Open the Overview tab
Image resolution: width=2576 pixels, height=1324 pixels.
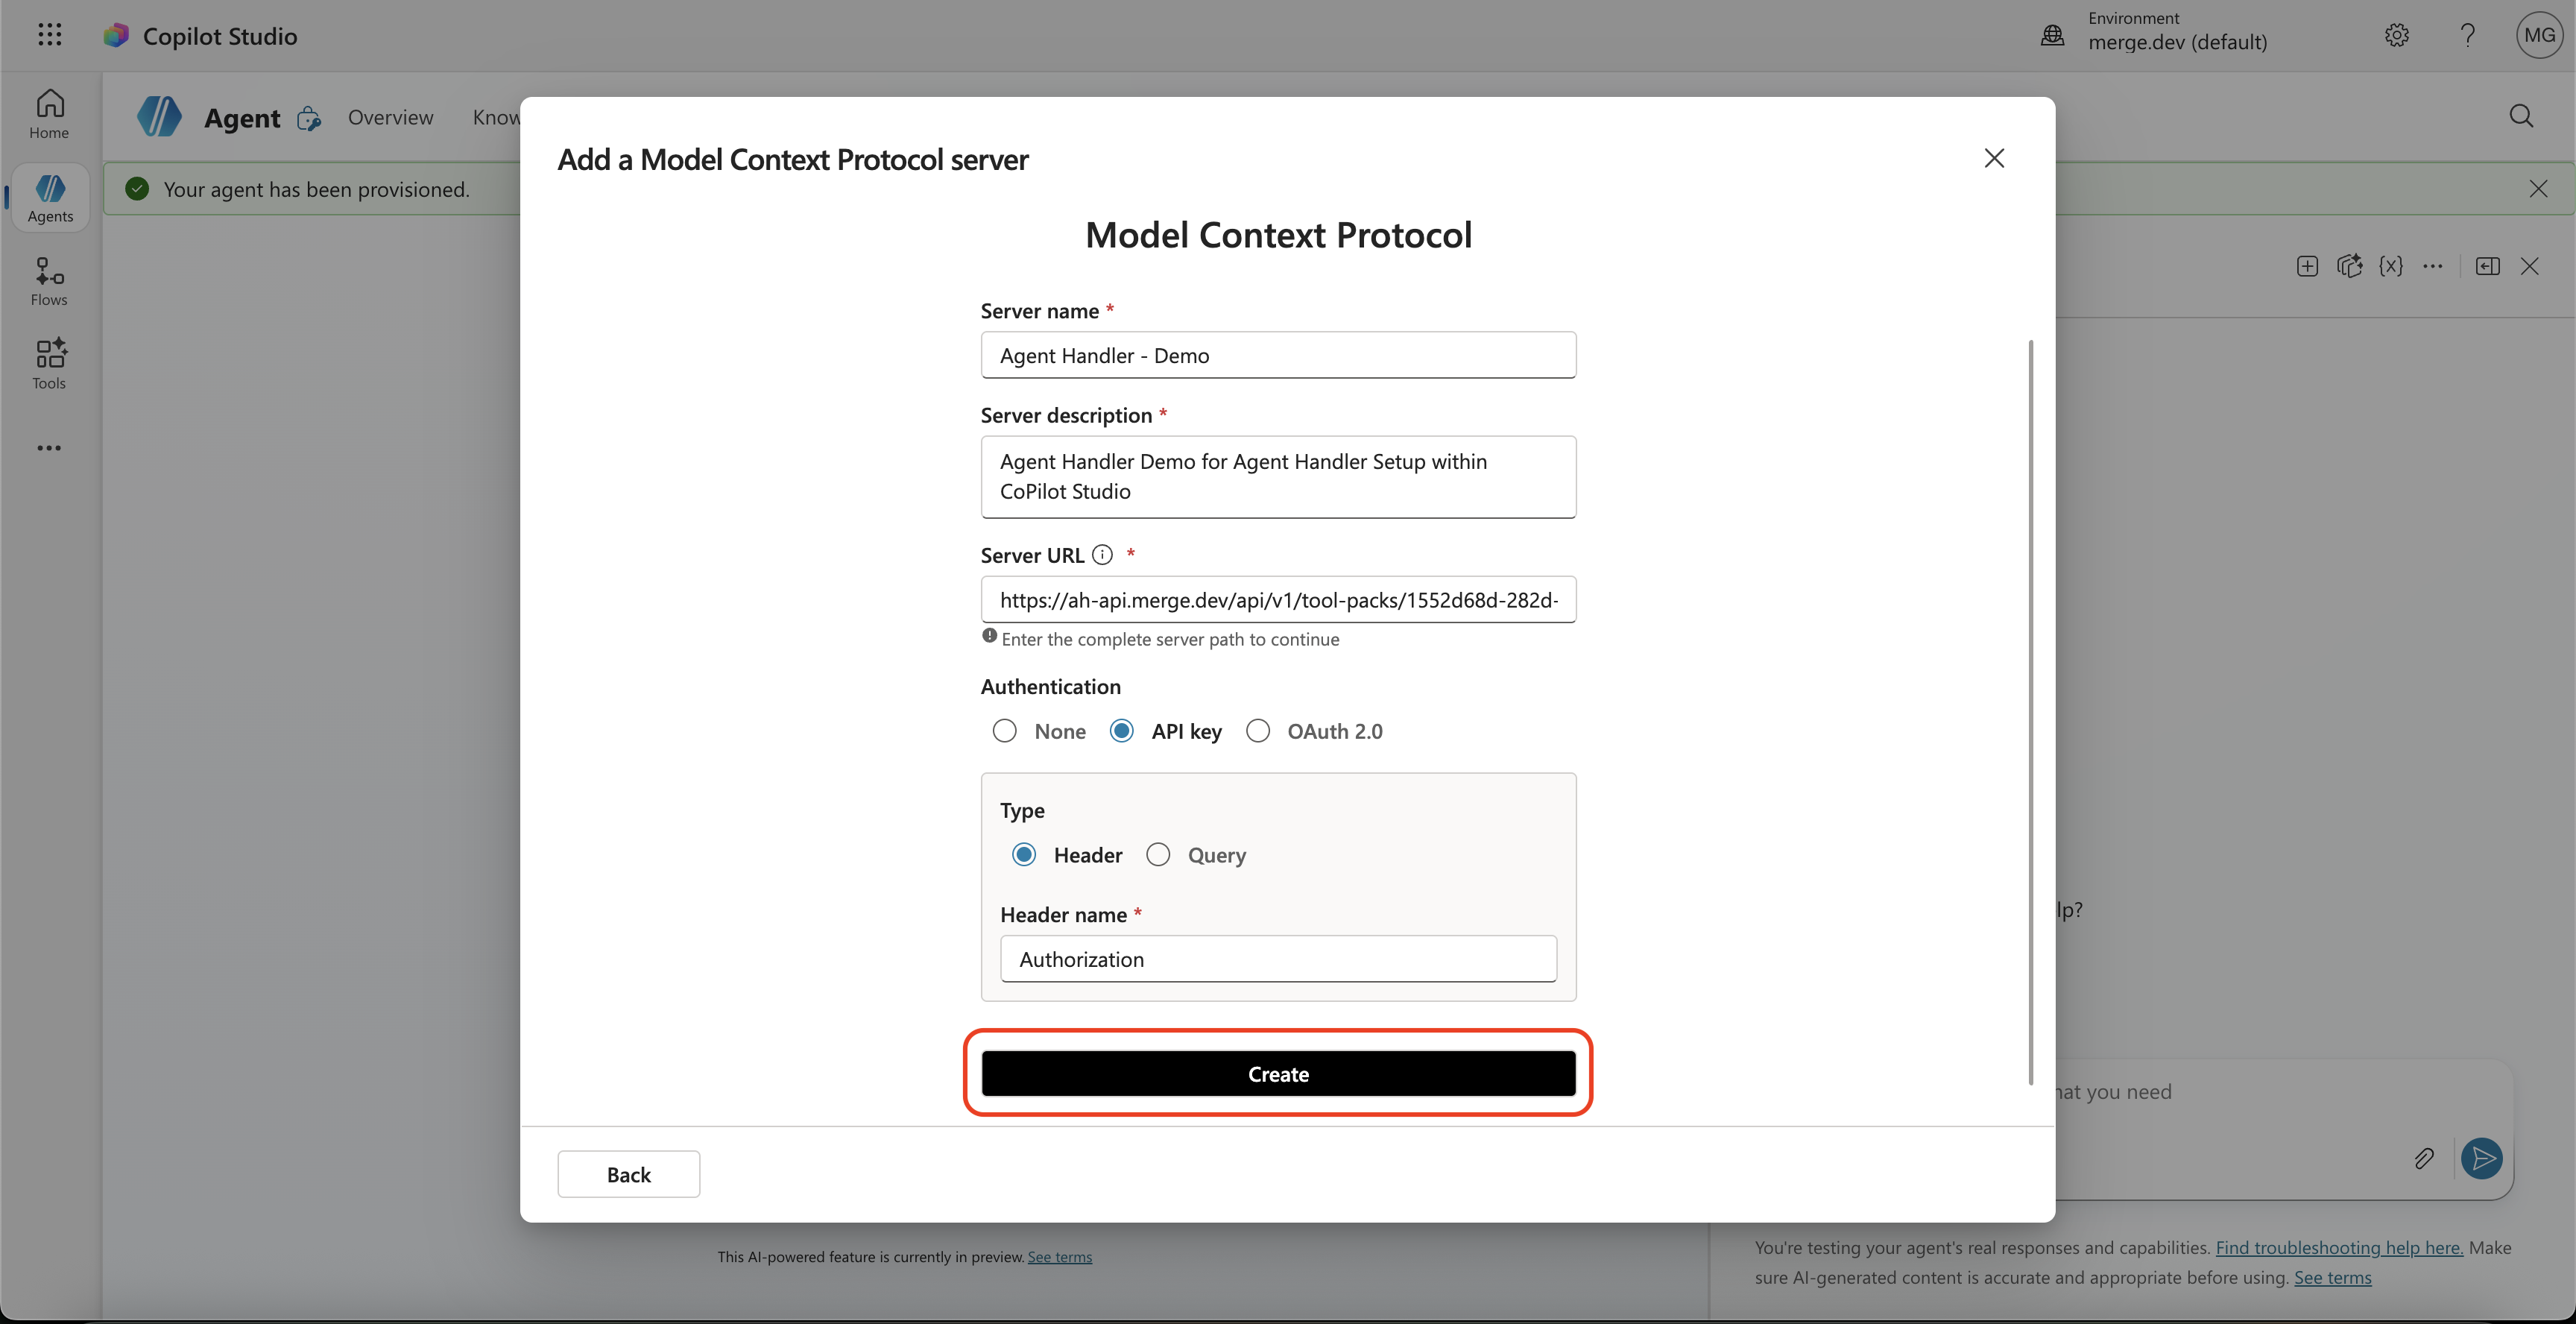click(x=390, y=117)
